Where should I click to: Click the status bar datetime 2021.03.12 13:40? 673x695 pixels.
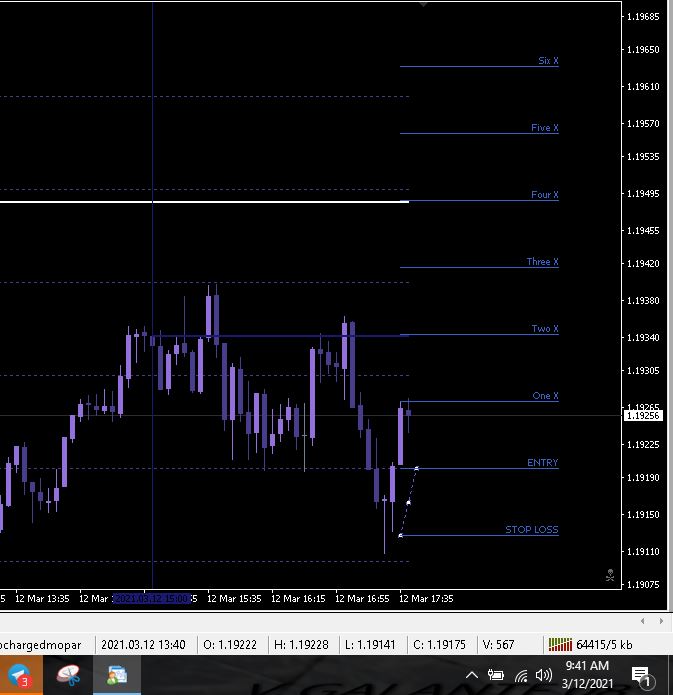click(x=143, y=644)
